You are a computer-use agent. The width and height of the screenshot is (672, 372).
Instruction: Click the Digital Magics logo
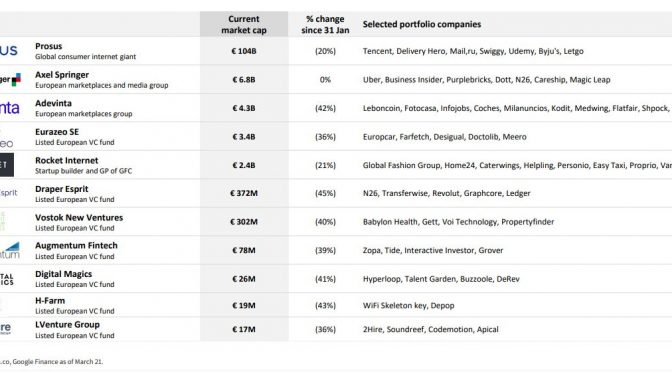(7, 279)
